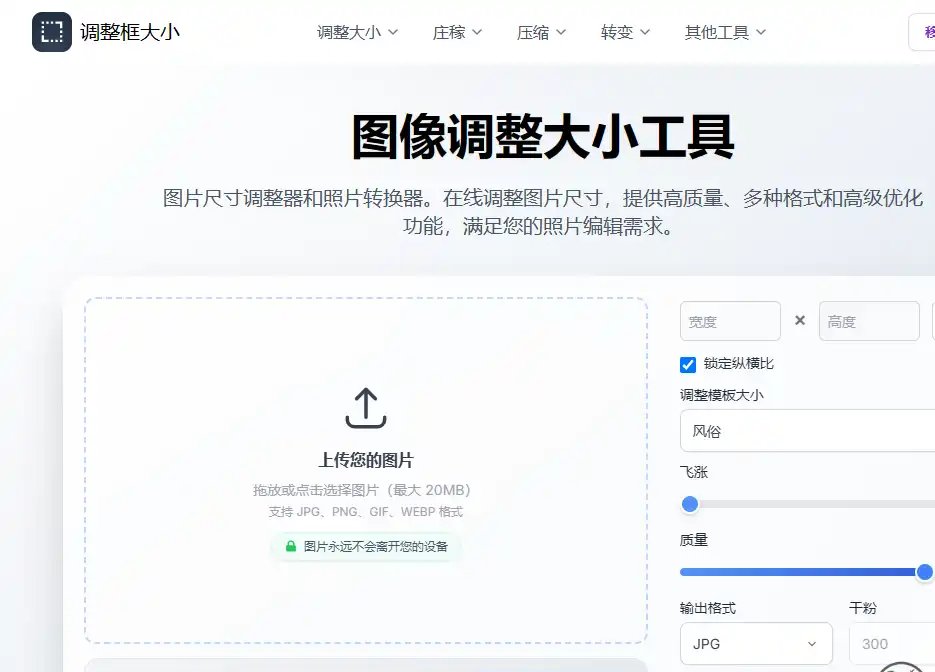The height and width of the screenshot is (672, 935).
Task: Click the 高度 input field
Action: 869,321
